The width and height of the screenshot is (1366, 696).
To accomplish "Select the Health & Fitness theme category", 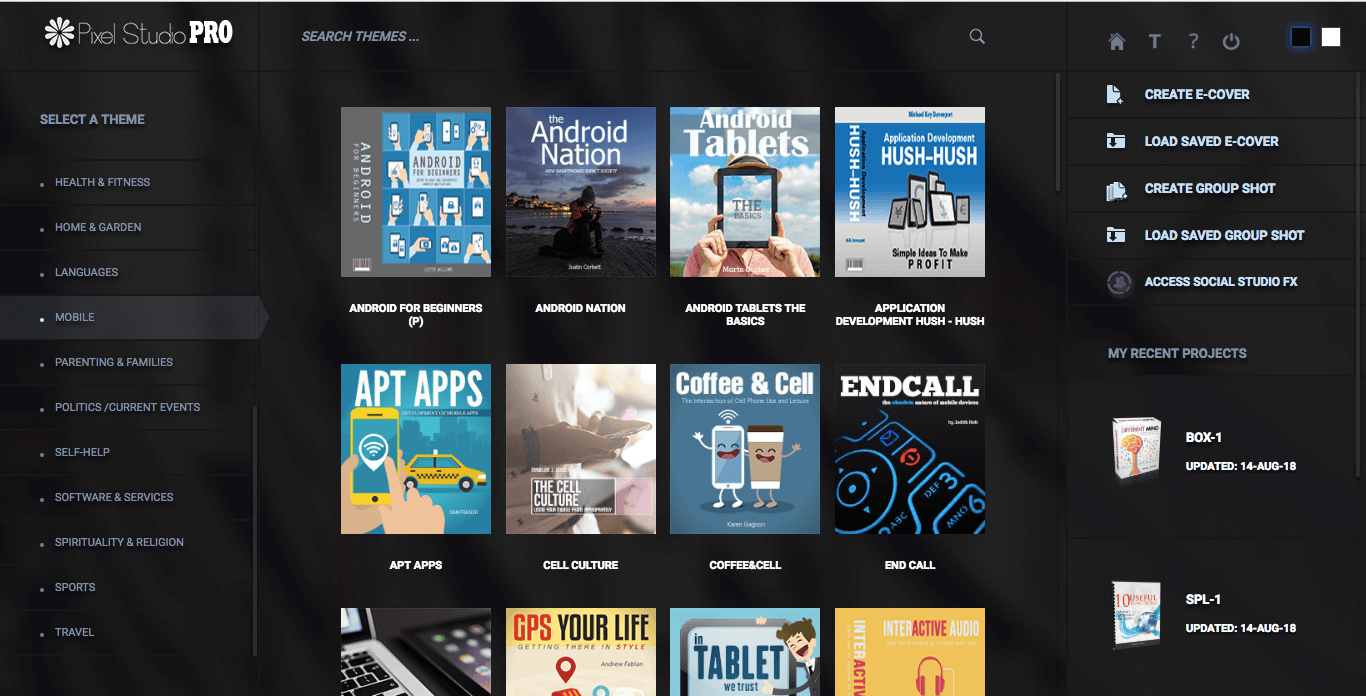I will [x=102, y=182].
